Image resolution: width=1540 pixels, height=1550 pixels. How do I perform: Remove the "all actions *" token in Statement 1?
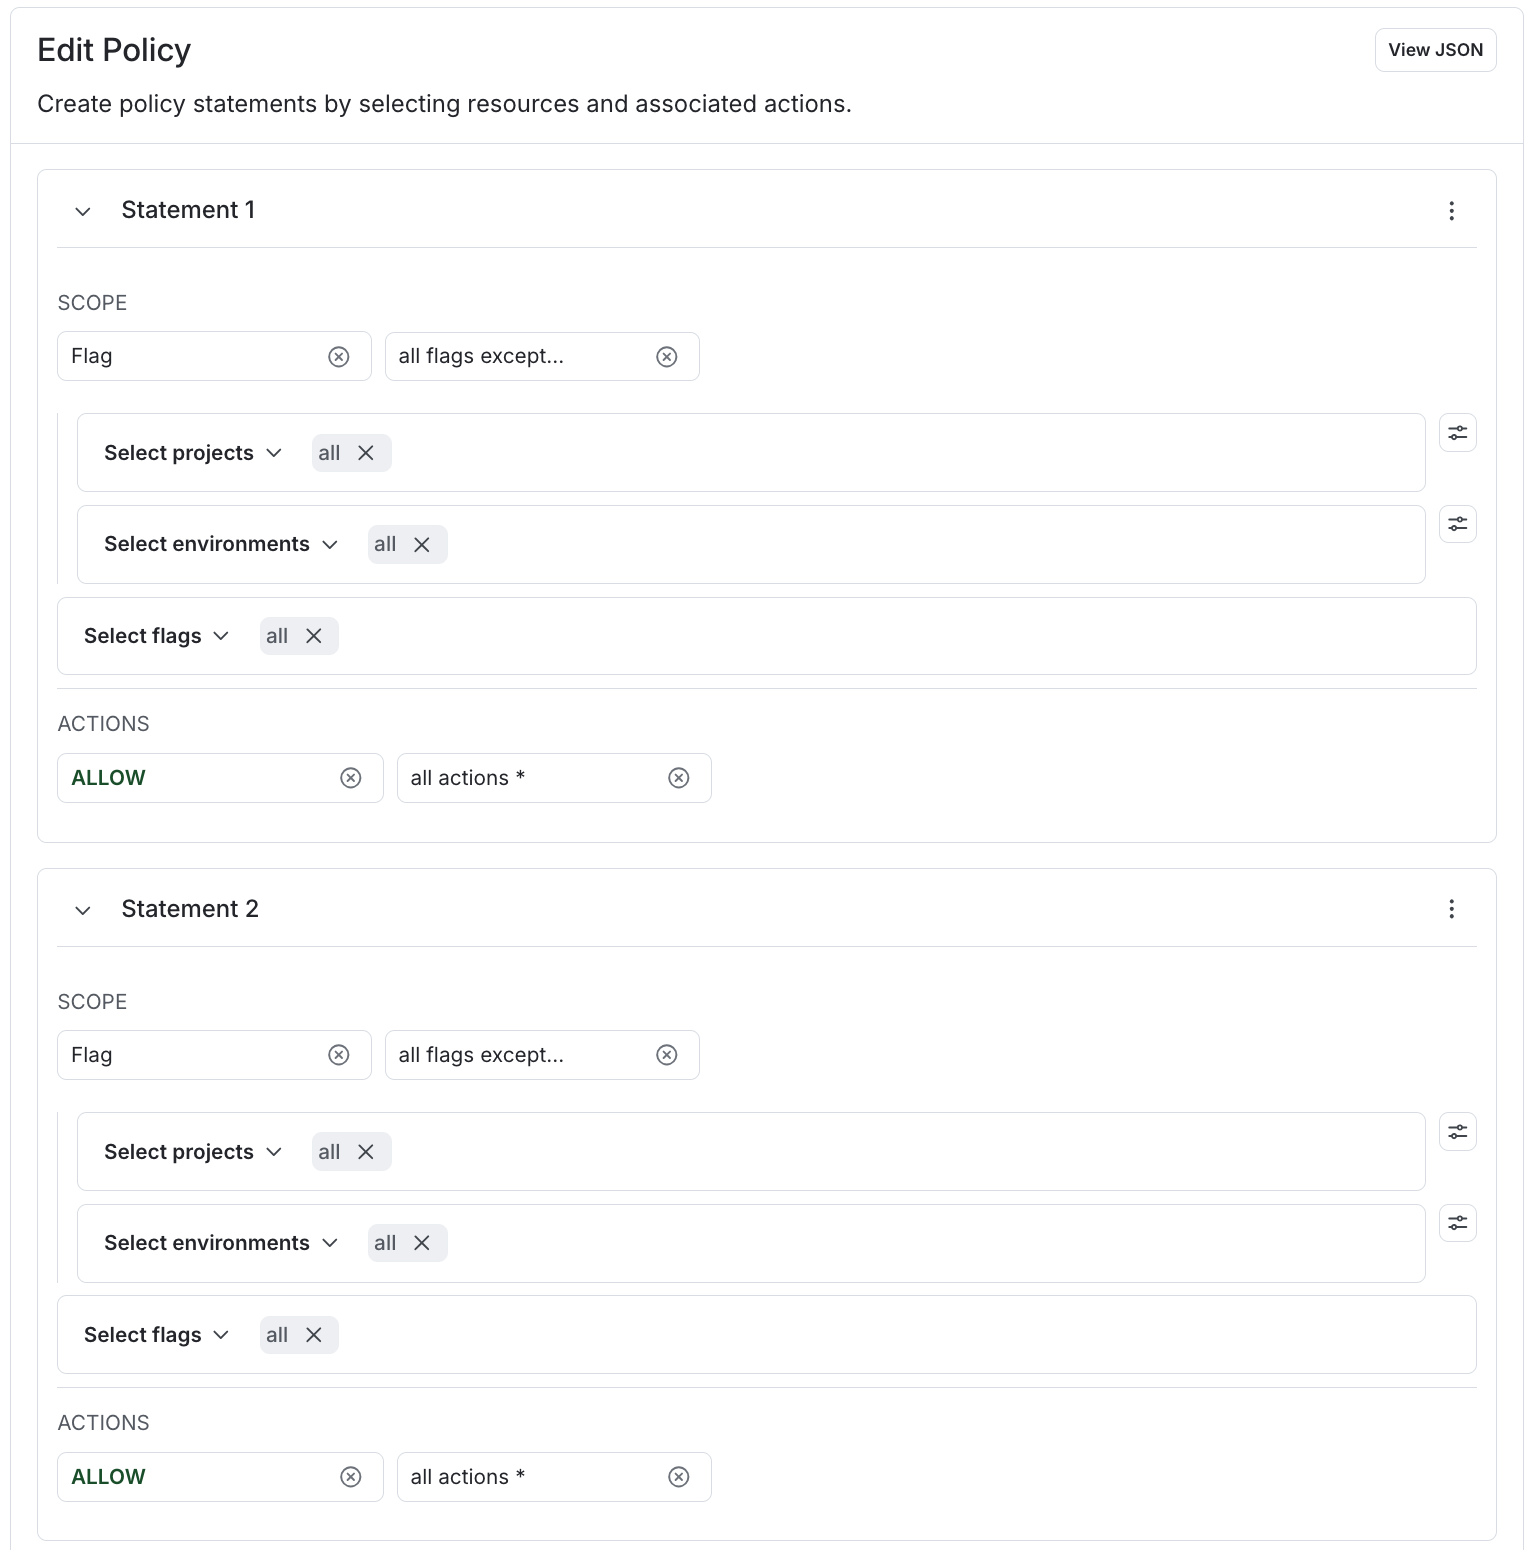coord(679,777)
